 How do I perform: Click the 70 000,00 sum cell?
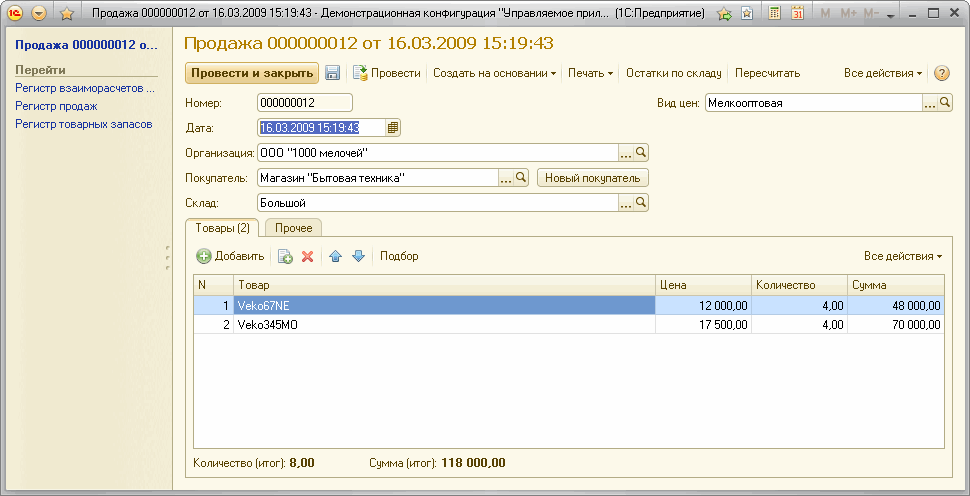tap(896, 324)
